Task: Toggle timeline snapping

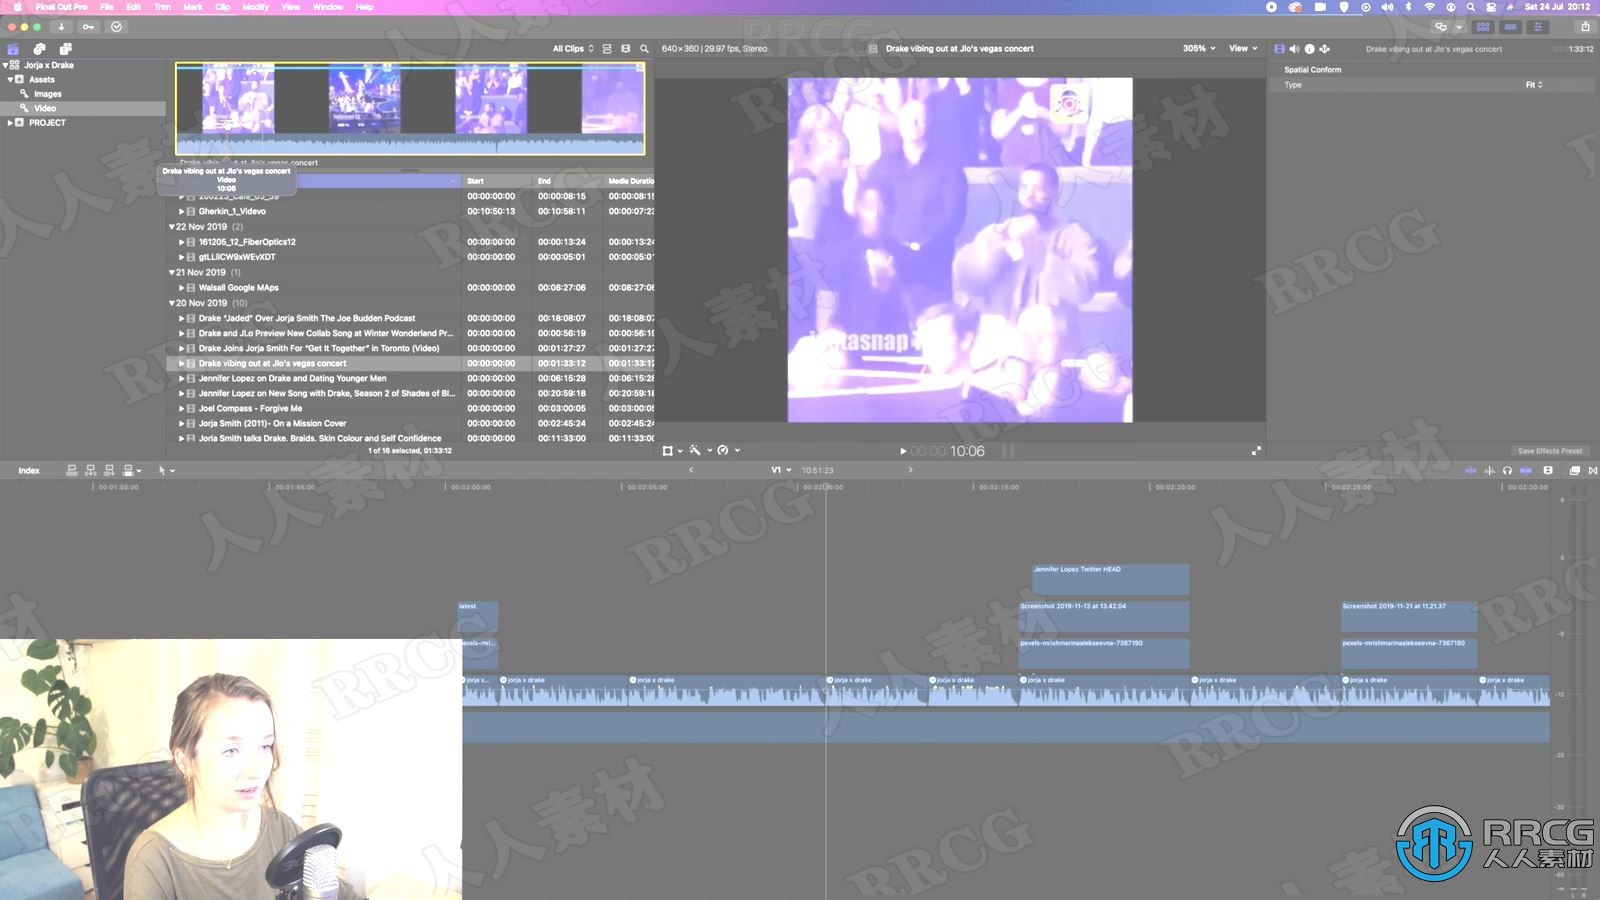Action: coord(1526,470)
